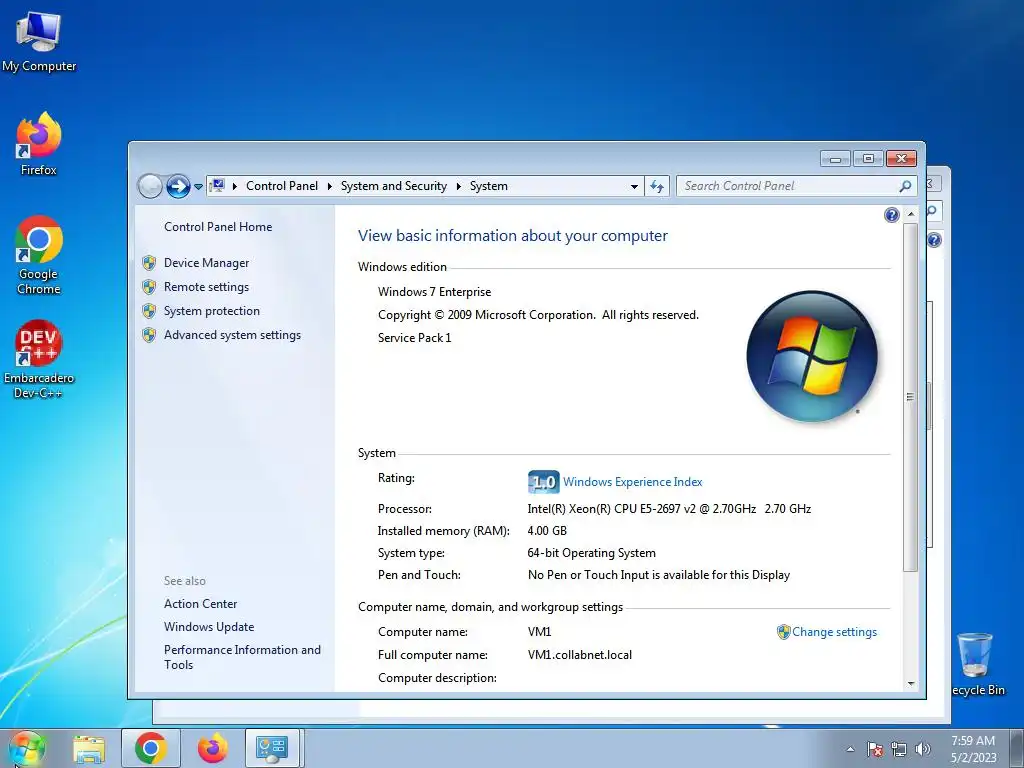Open Advanced system settings link
The width and height of the screenshot is (1024, 768).
click(x=232, y=335)
